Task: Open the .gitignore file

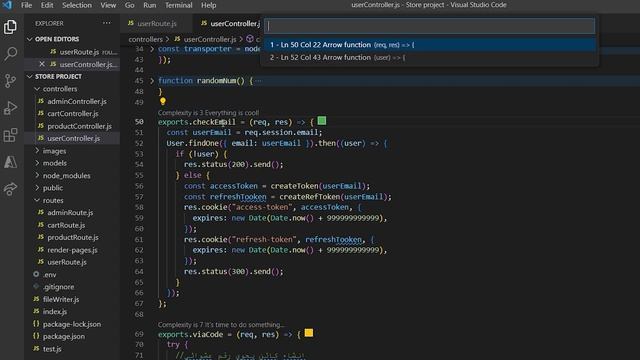Action: tap(72, 287)
